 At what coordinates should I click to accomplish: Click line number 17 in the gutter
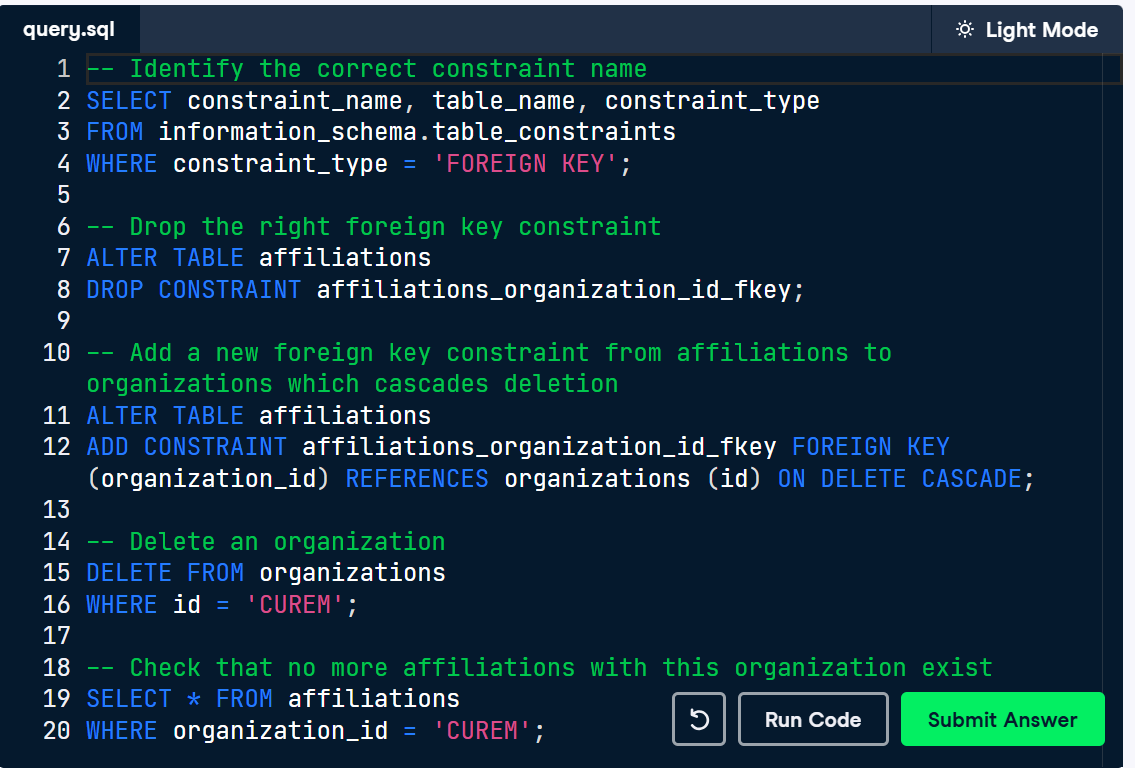(x=56, y=636)
